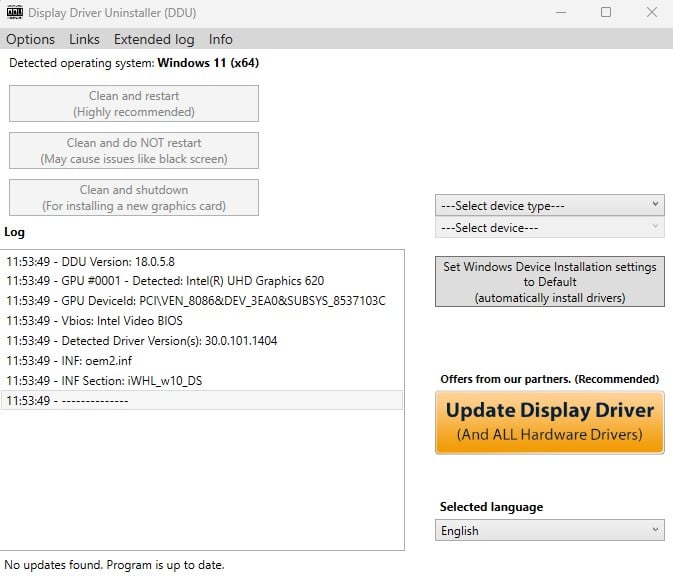Set Windows Device Installation settings to Default
673x585 pixels.
coord(549,282)
